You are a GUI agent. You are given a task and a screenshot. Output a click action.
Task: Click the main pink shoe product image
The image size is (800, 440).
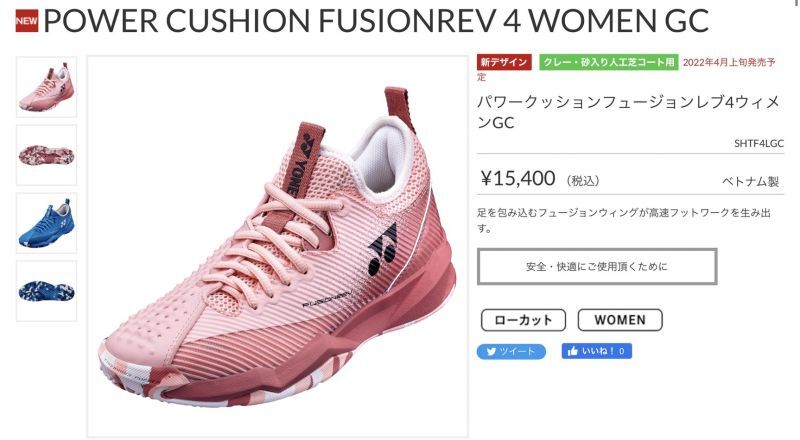[278, 247]
